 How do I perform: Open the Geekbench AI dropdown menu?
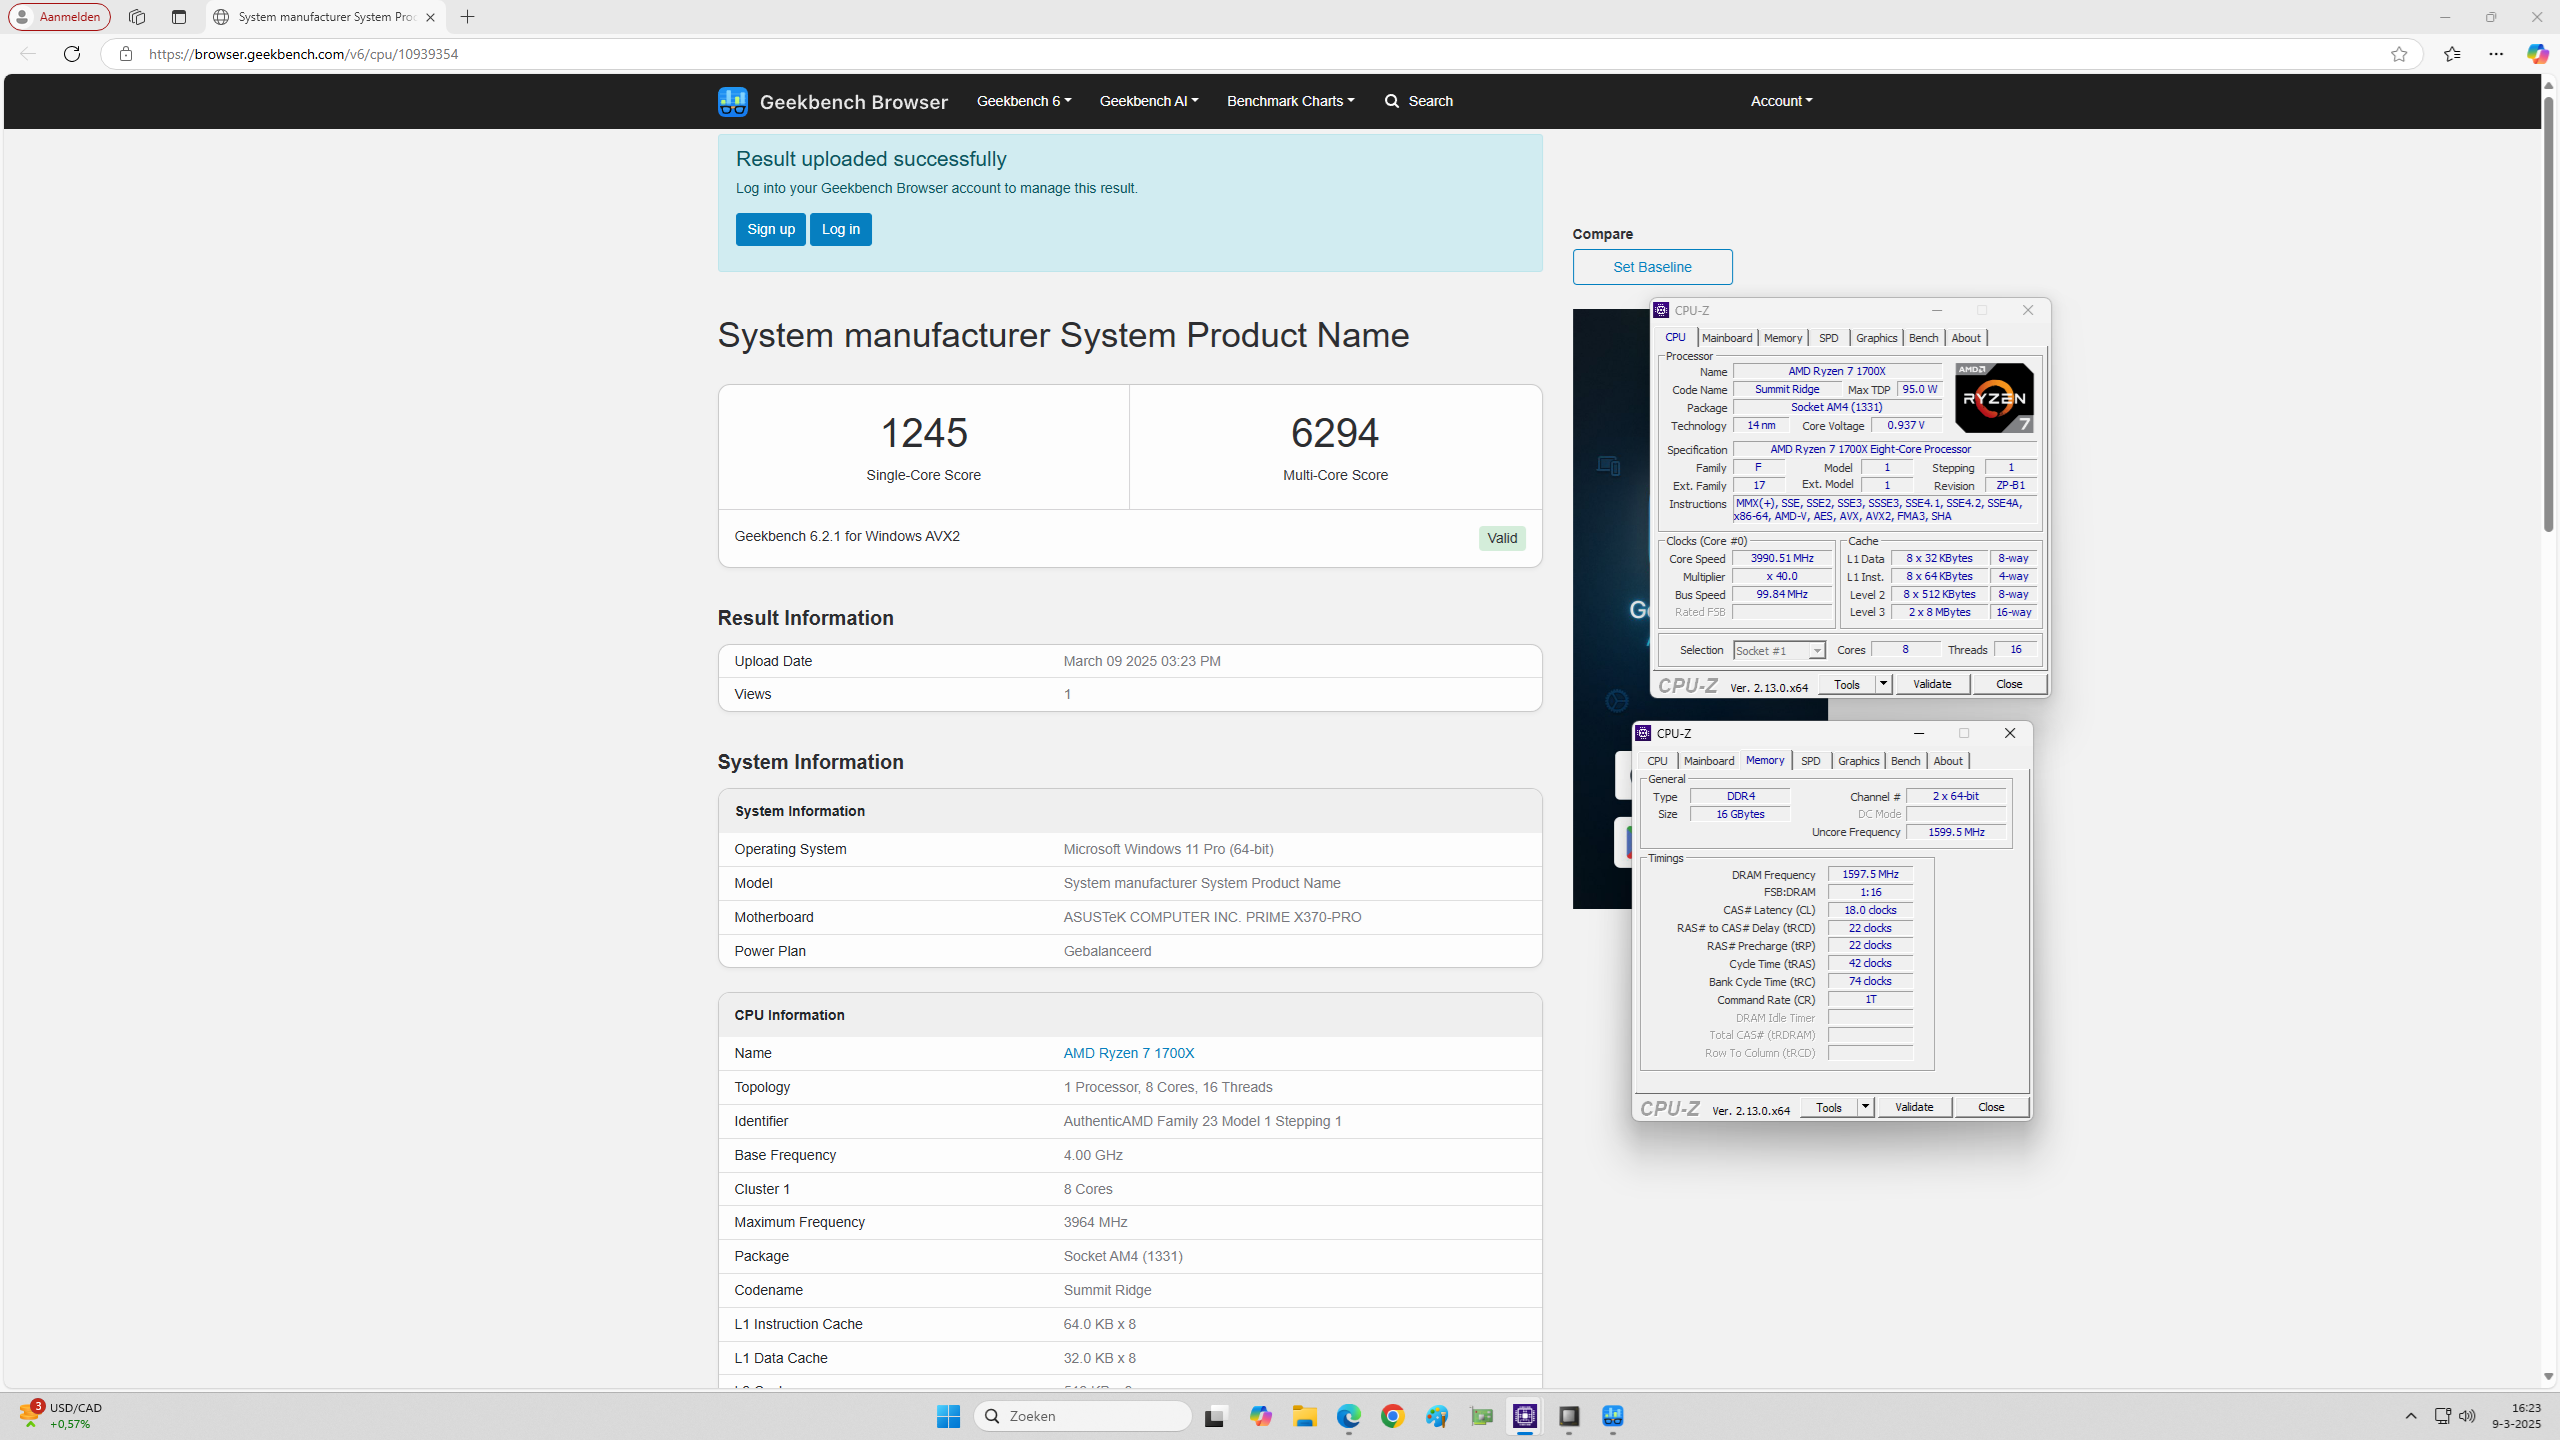[1149, 101]
